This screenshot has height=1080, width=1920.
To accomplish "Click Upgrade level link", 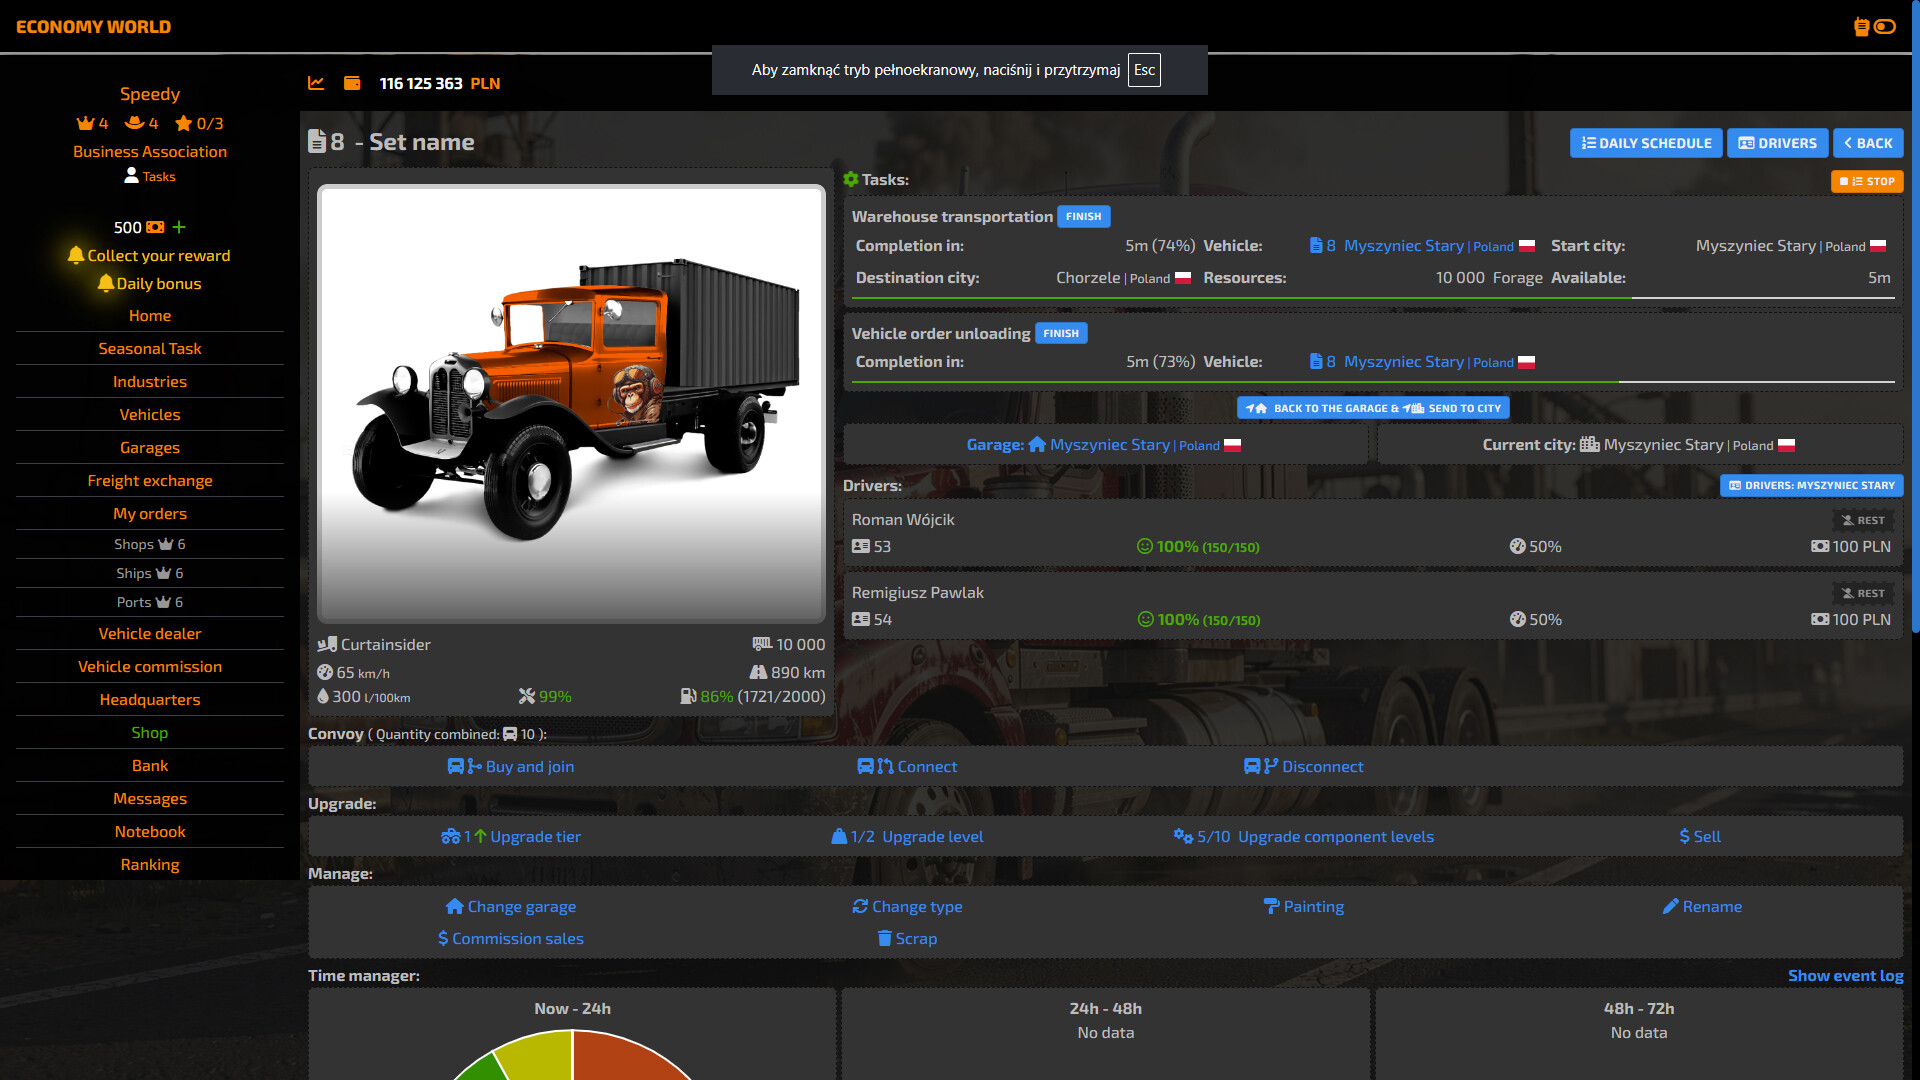I will tap(907, 837).
